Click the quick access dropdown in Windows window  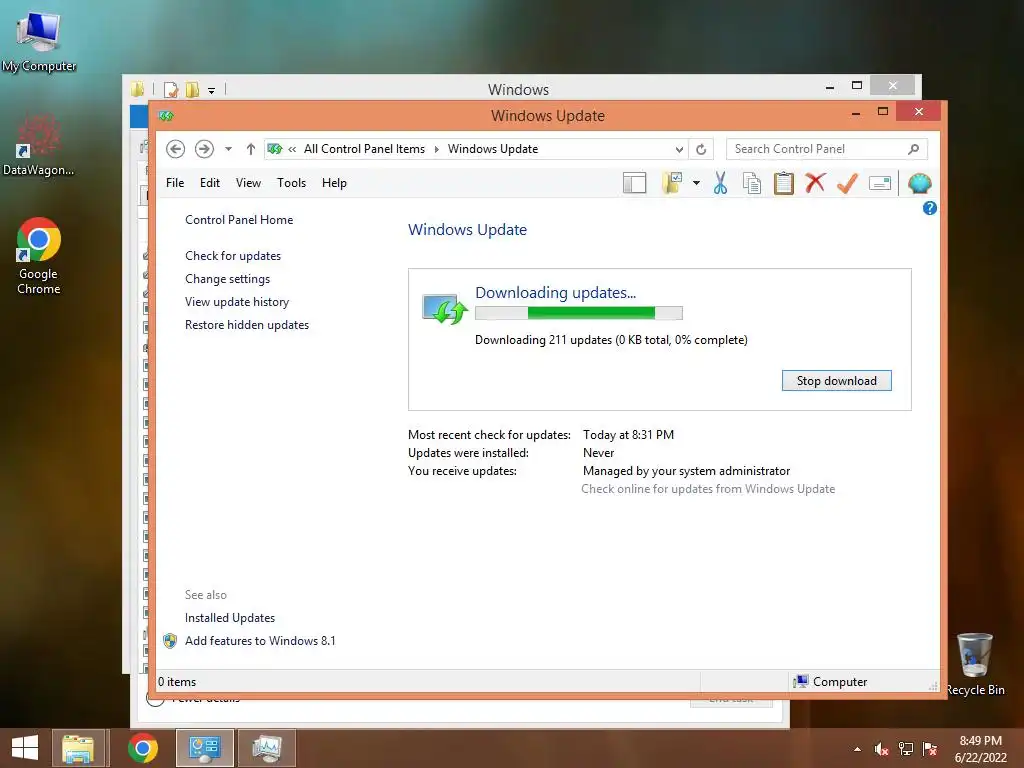coord(212,91)
